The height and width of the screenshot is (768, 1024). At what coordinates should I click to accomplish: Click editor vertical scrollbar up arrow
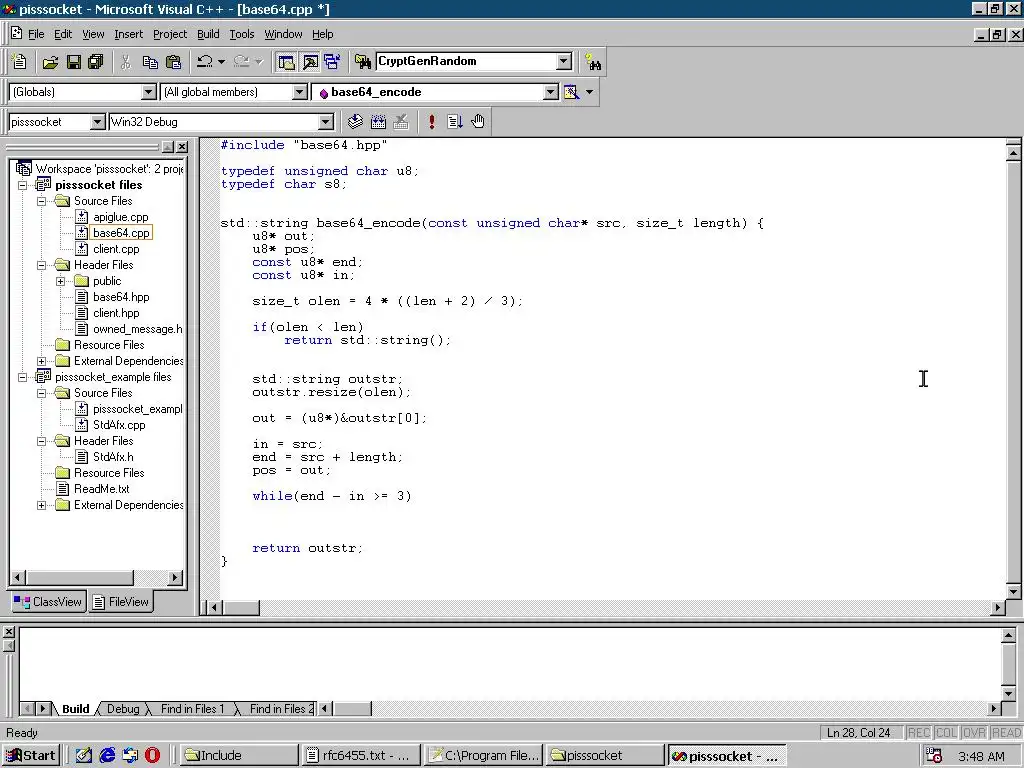1013,153
